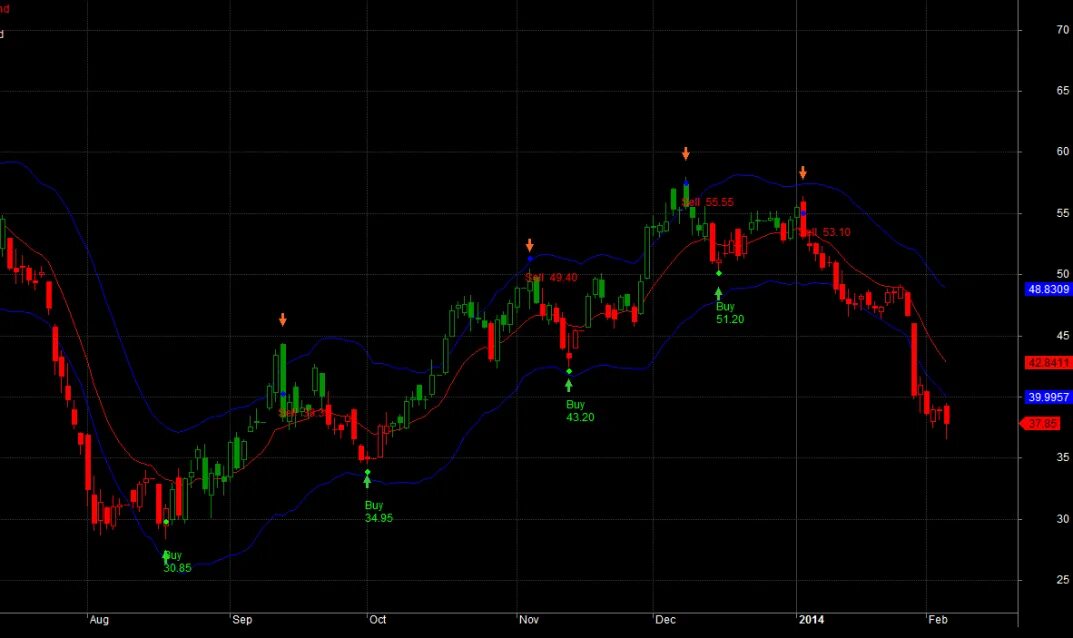Viewport: 1073px width, 638px height.
Task: Click the red 37.85 last price tag
Action: [1043, 423]
